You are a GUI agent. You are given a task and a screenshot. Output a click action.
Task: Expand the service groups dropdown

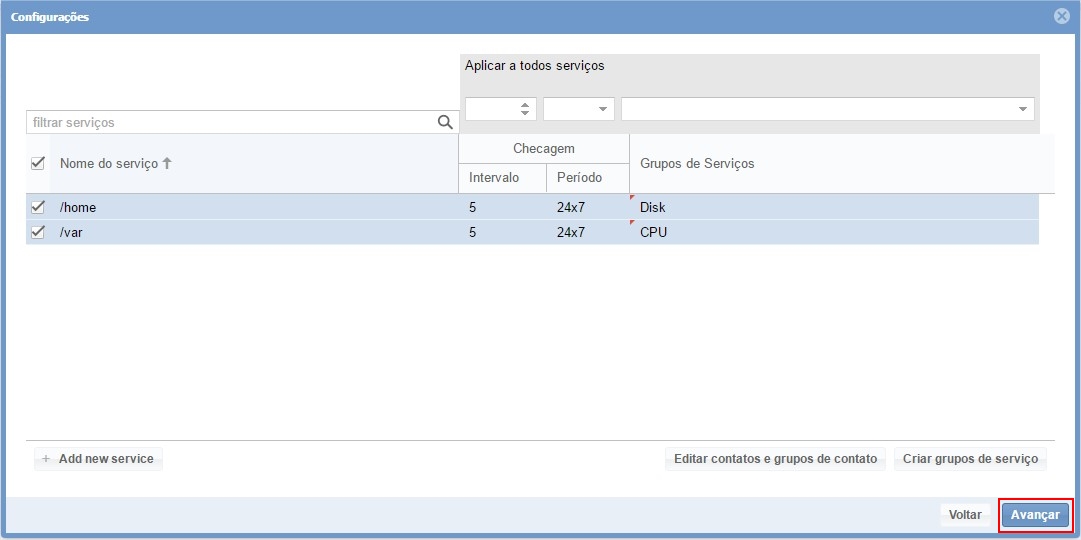(x=1022, y=109)
